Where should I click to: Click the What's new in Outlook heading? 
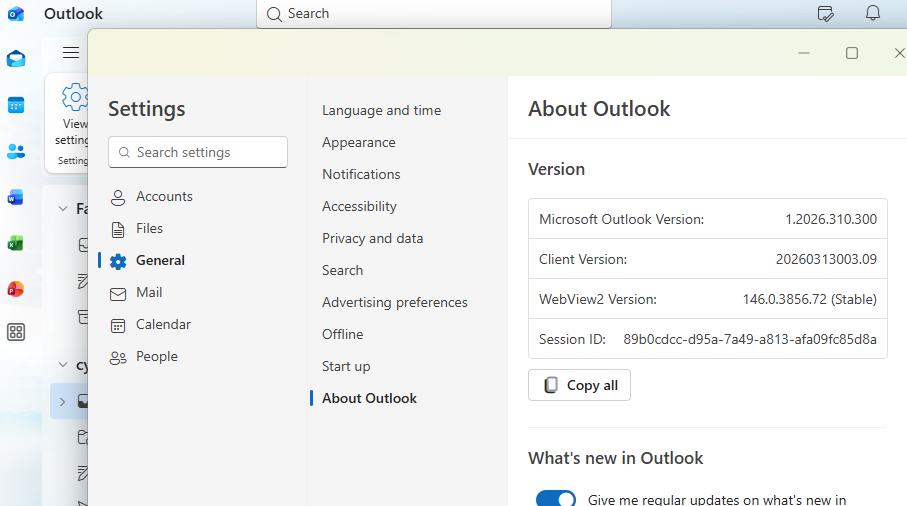615,458
